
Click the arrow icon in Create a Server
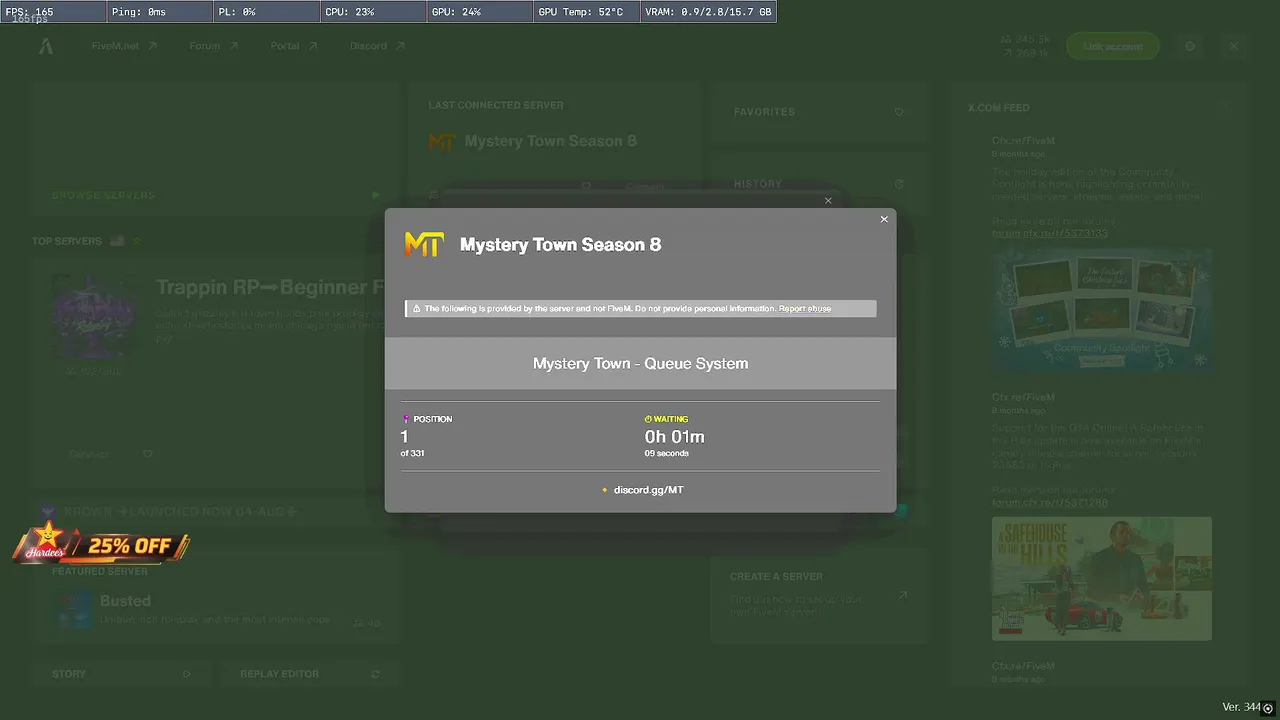point(902,596)
